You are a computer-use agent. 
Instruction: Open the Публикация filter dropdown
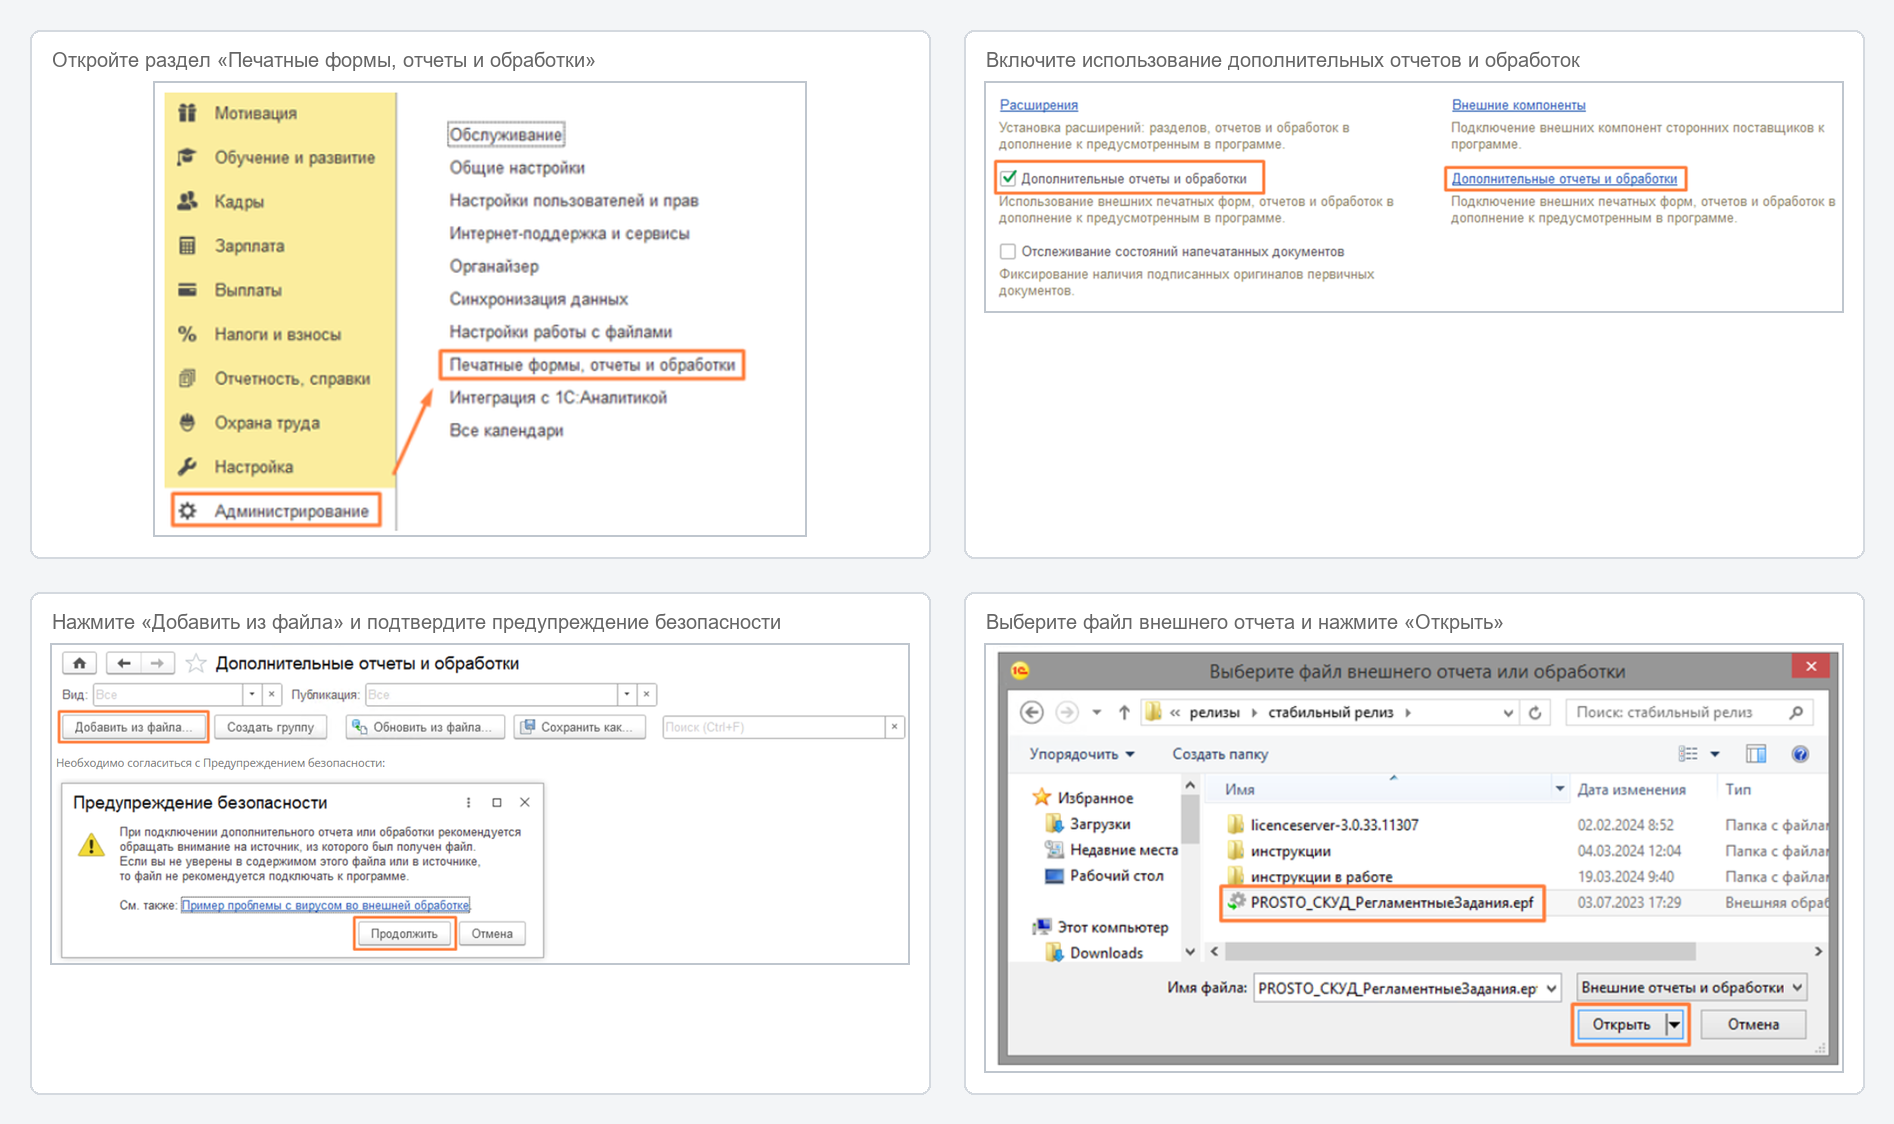[627, 694]
